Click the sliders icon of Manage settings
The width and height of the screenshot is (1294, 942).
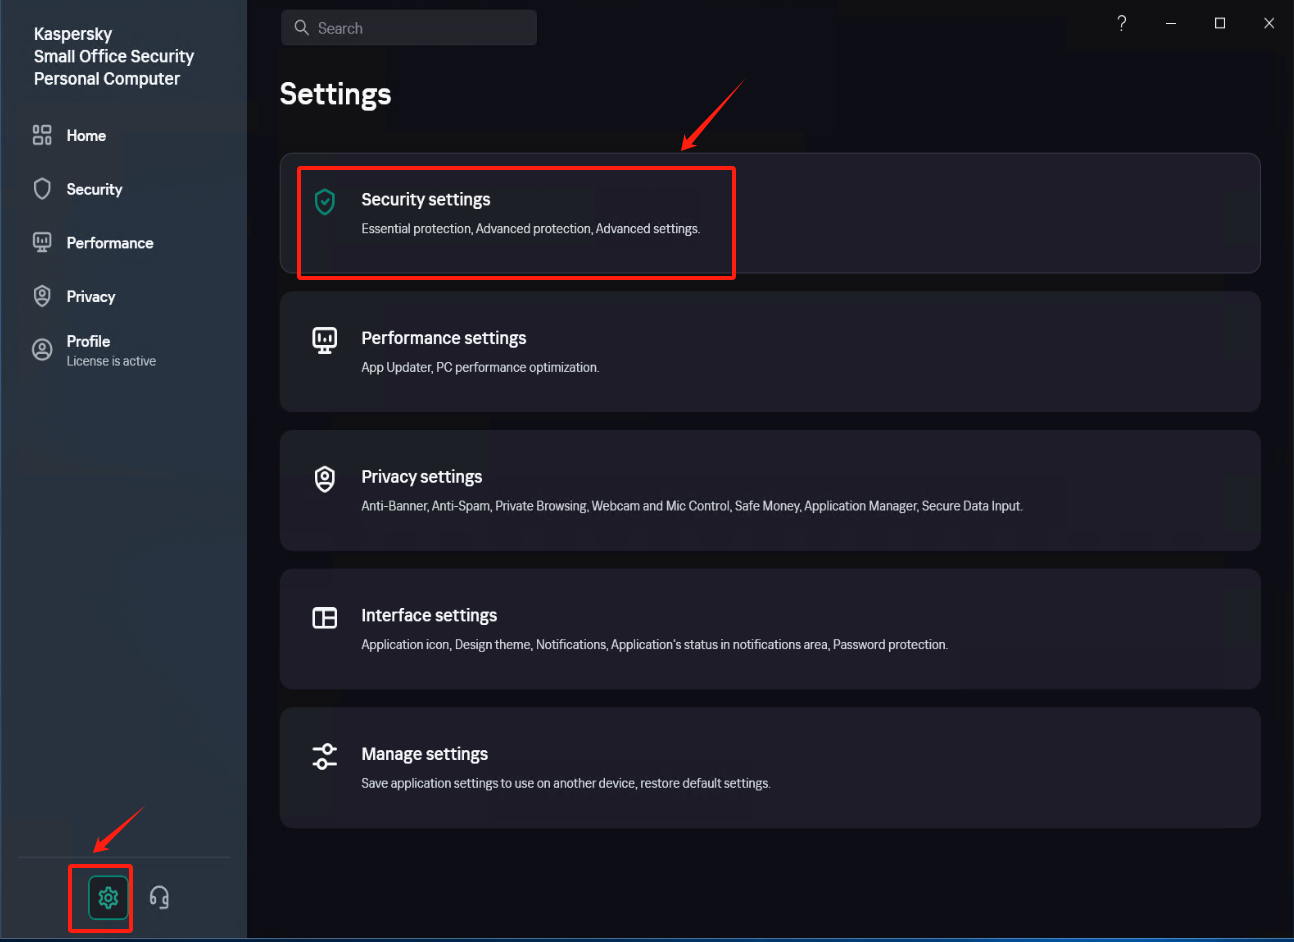coord(325,756)
